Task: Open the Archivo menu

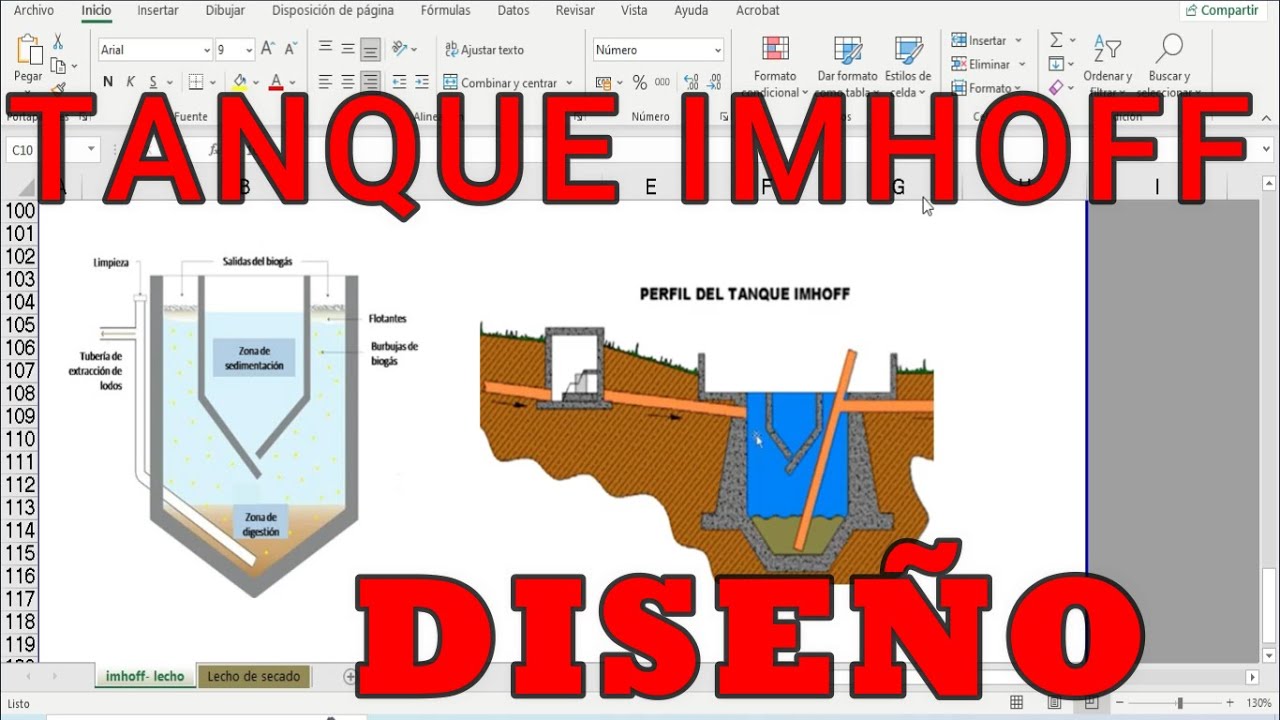Action: [34, 10]
